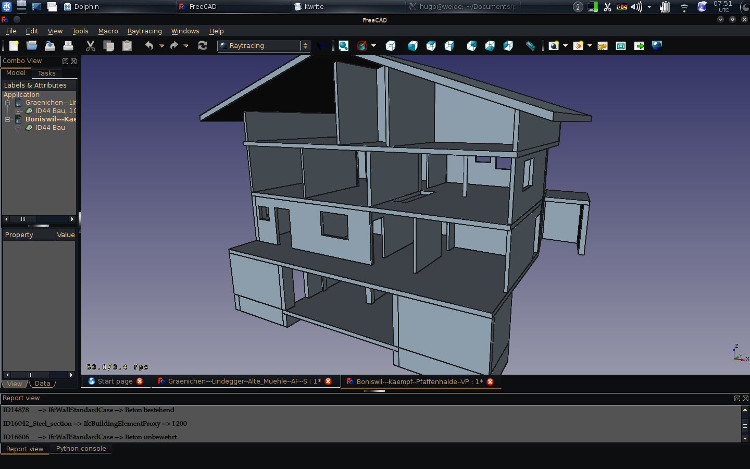Switch to the Data property tab
The image size is (750, 469).
(43, 383)
